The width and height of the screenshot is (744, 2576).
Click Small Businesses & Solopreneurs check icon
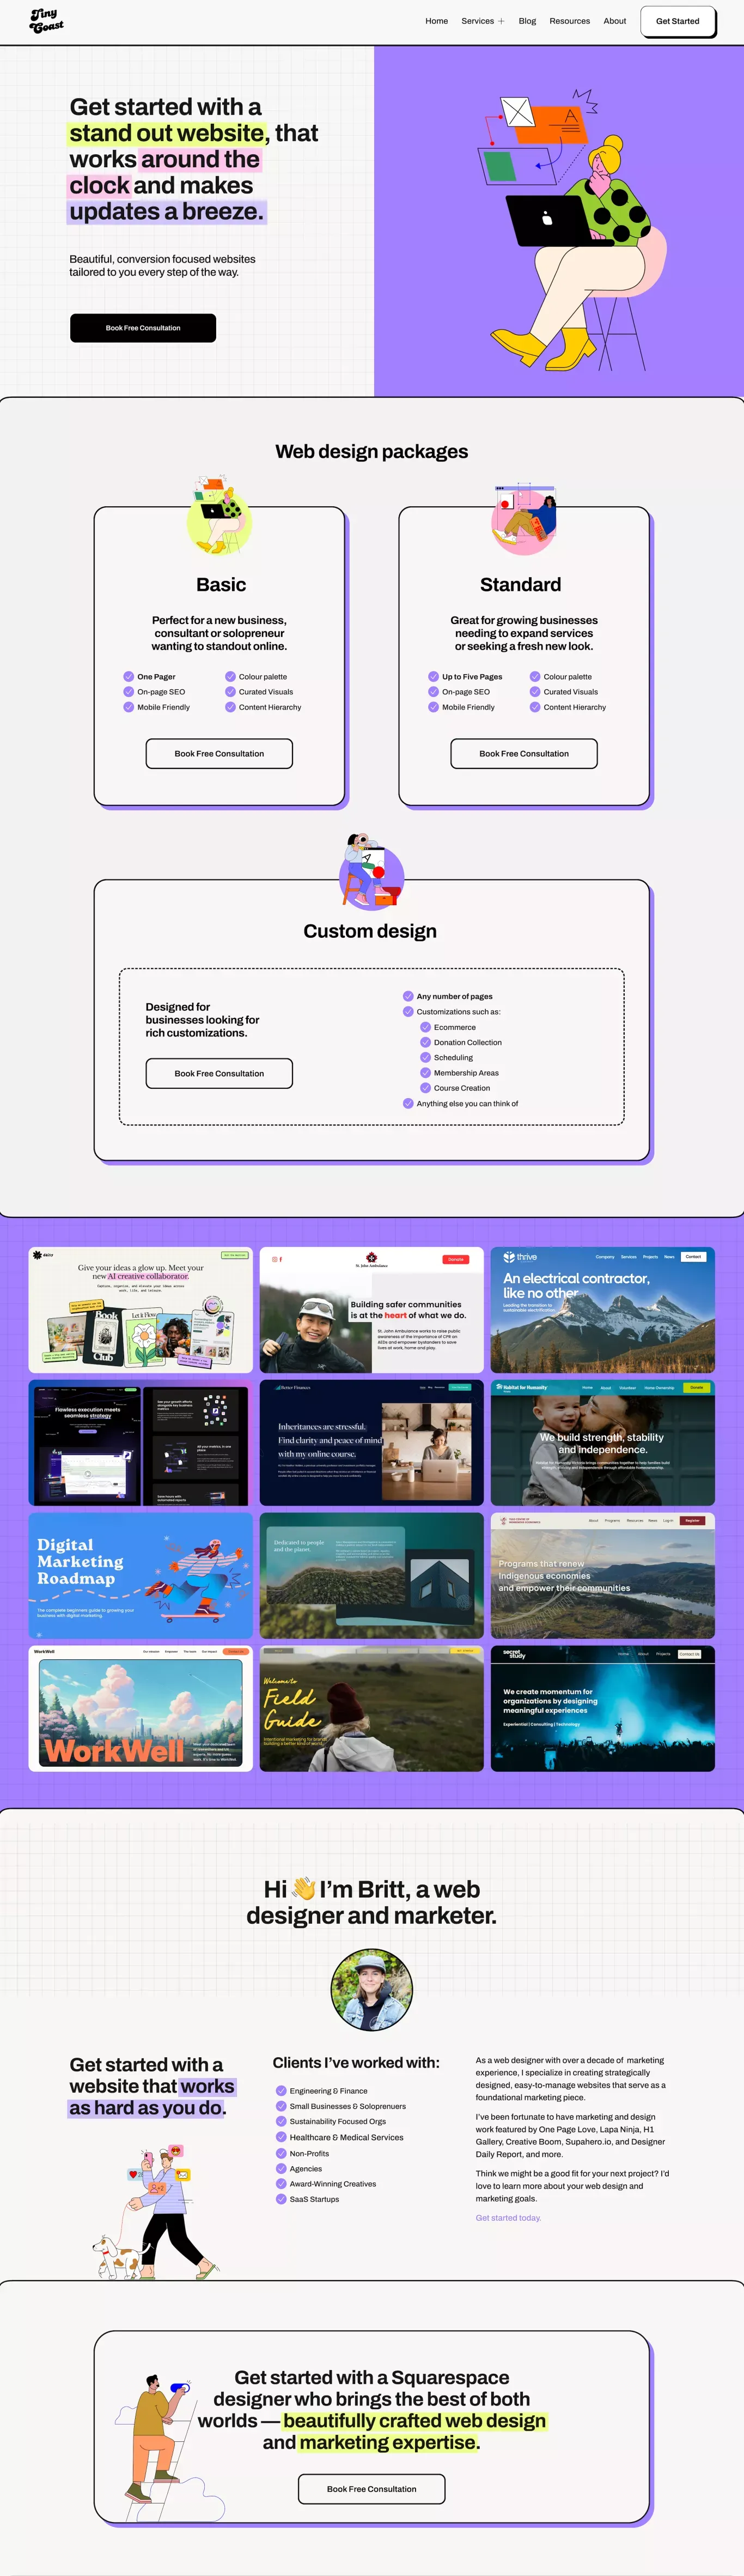(281, 2105)
